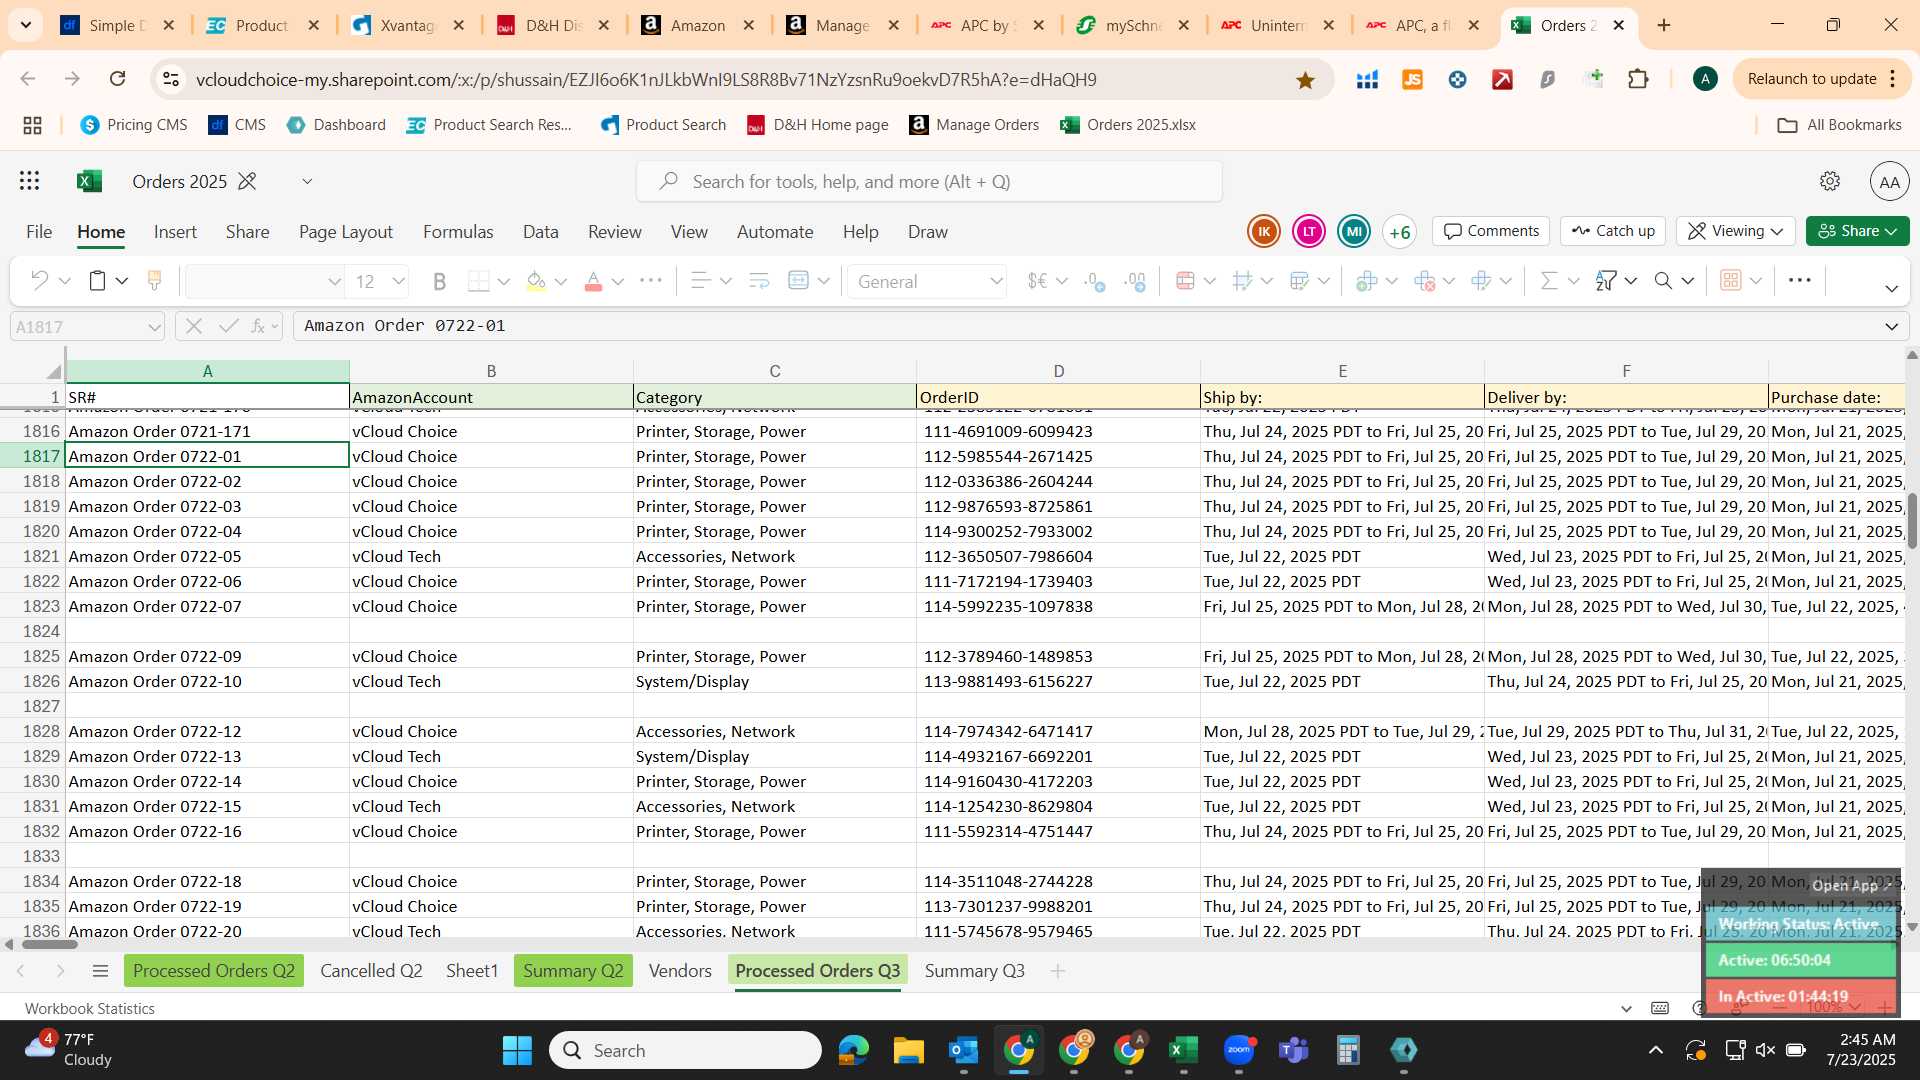The width and height of the screenshot is (1920, 1080).
Task: Open the Viewing mode dropdown
Action: click(1736, 231)
